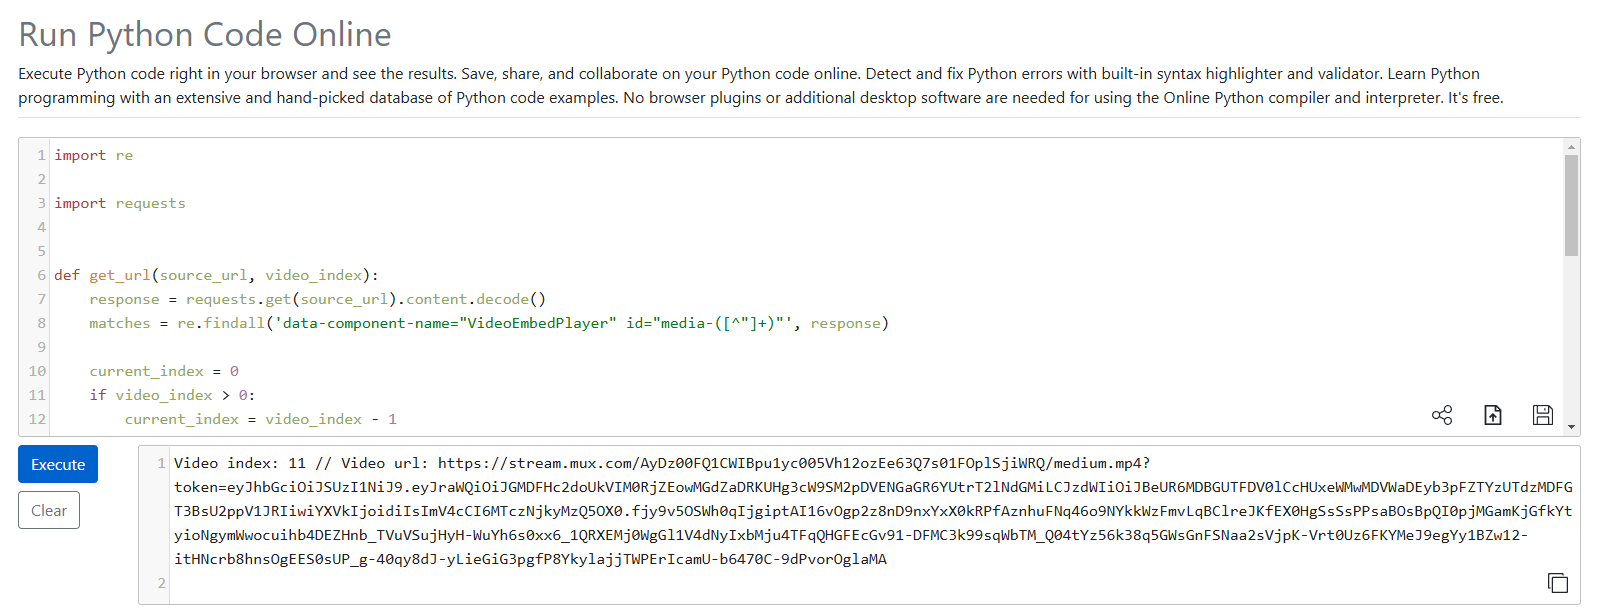Click empty line 9 in the code editor
Image resolution: width=1606 pixels, height=616 pixels.
pos(300,347)
